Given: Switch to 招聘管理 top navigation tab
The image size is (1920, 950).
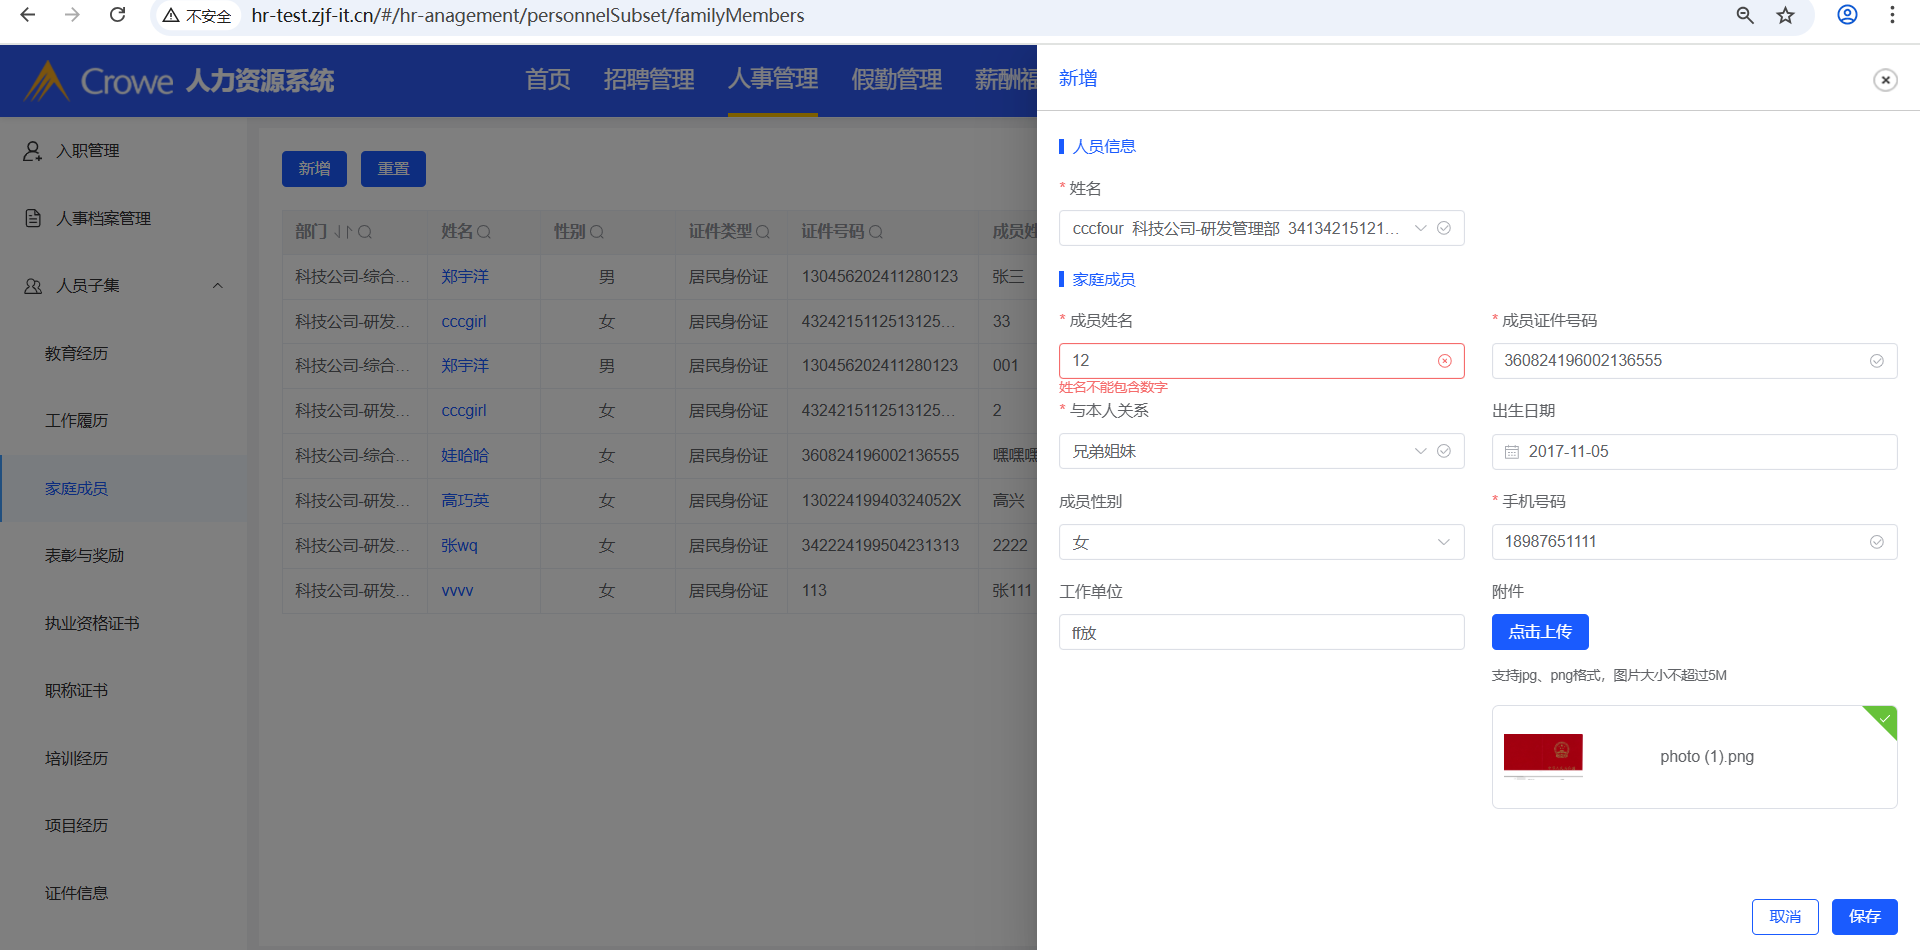Looking at the screenshot, I should pyautogui.click(x=648, y=80).
